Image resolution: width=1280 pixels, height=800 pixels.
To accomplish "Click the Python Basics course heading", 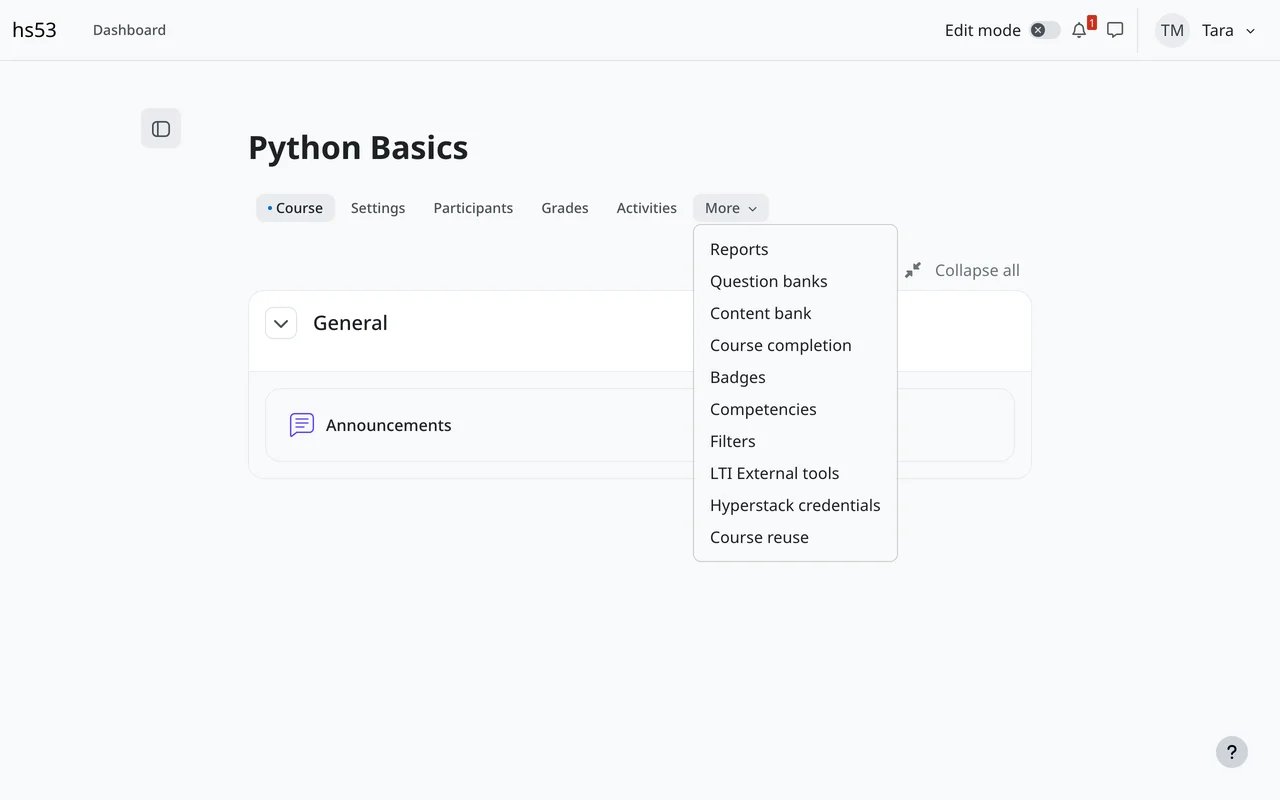I will 358,148.
